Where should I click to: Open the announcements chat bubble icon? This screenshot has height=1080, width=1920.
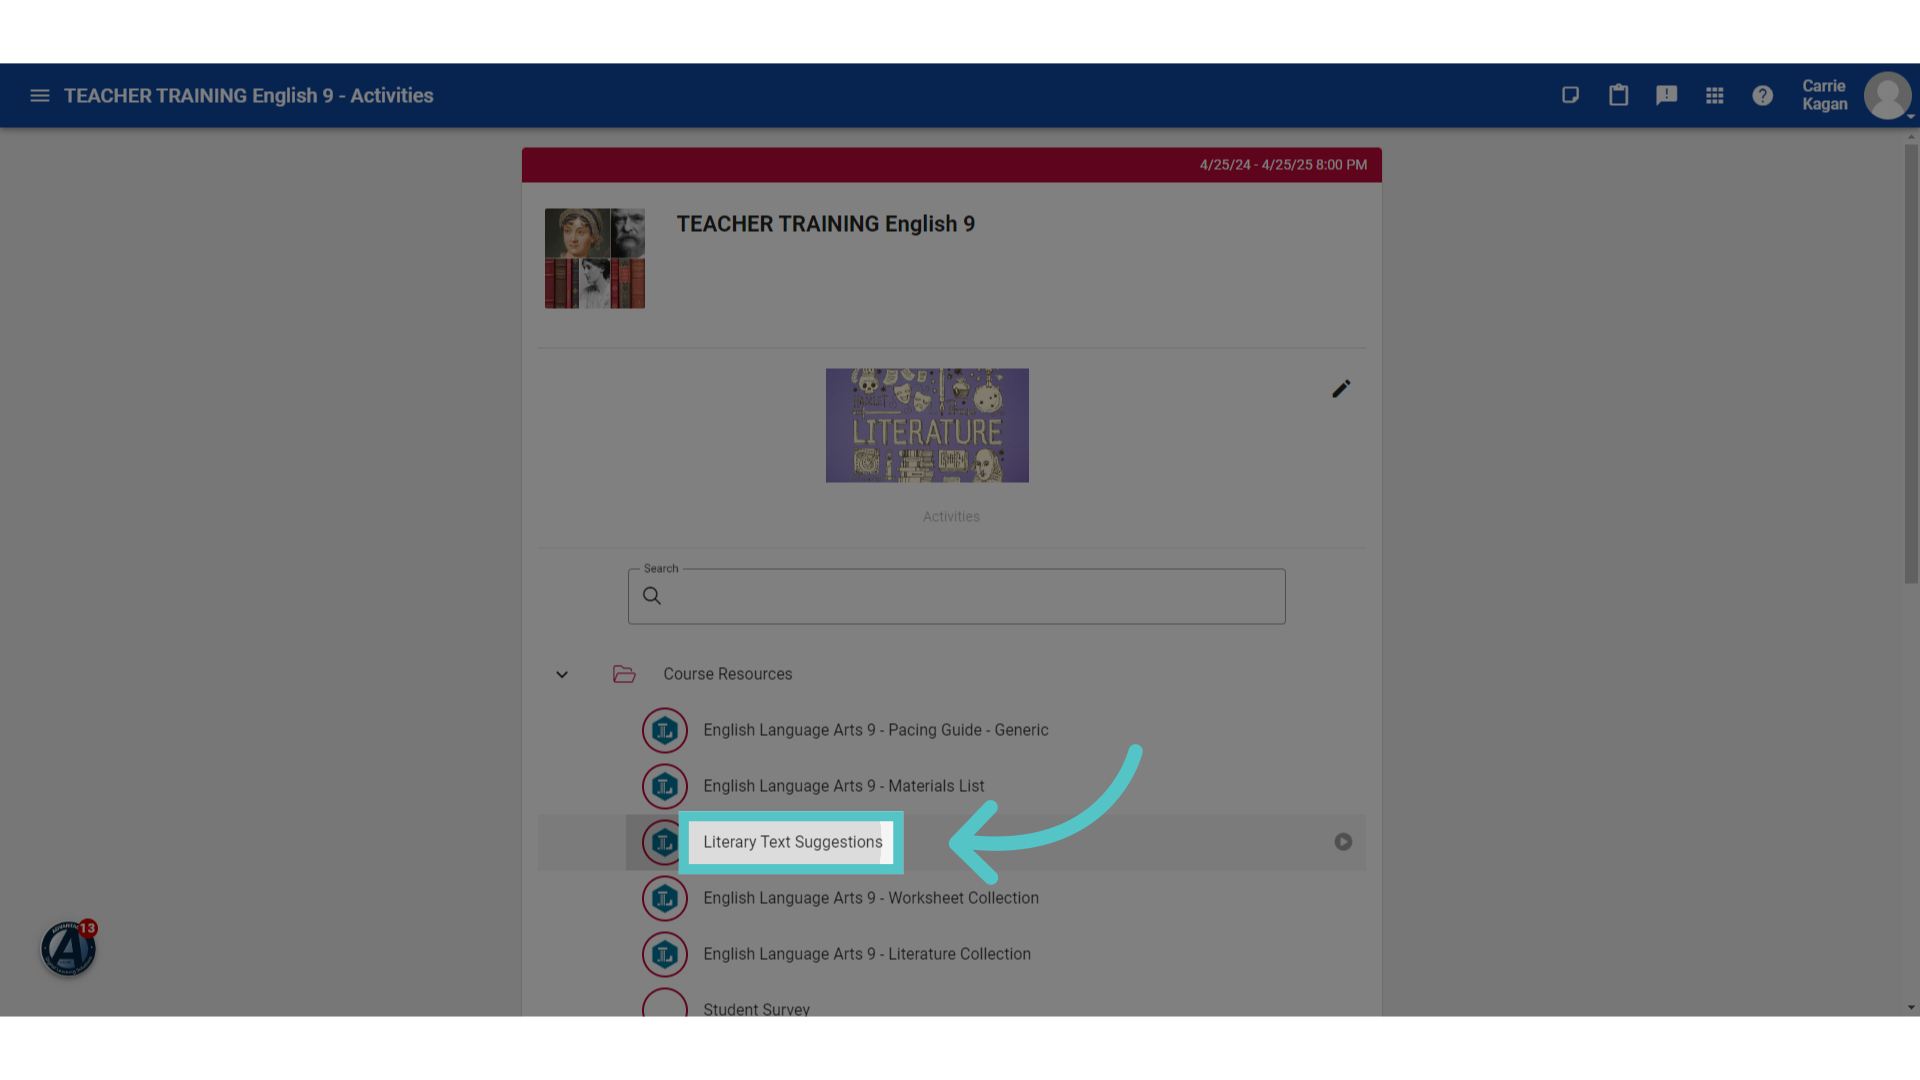[x=1666, y=95]
